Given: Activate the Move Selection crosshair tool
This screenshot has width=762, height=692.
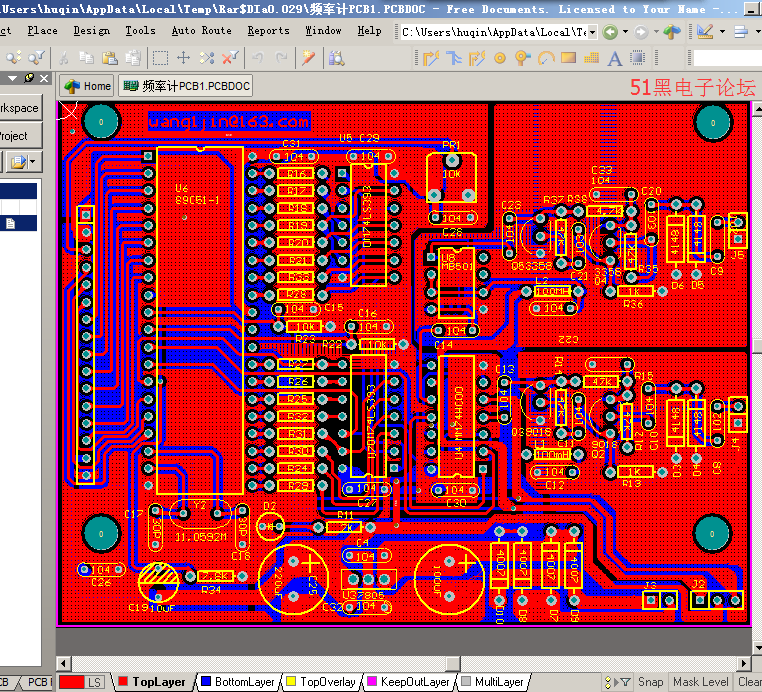Looking at the screenshot, I should (x=183, y=58).
